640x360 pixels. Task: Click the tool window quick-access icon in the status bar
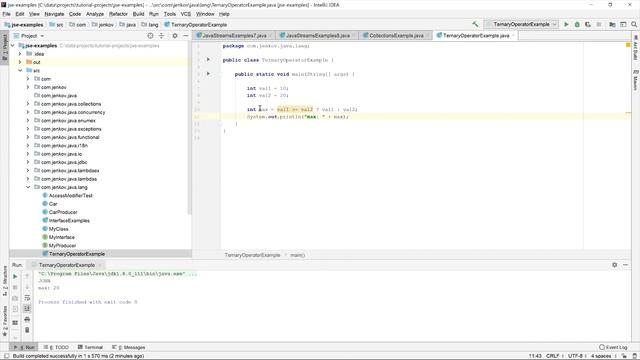point(6,356)
